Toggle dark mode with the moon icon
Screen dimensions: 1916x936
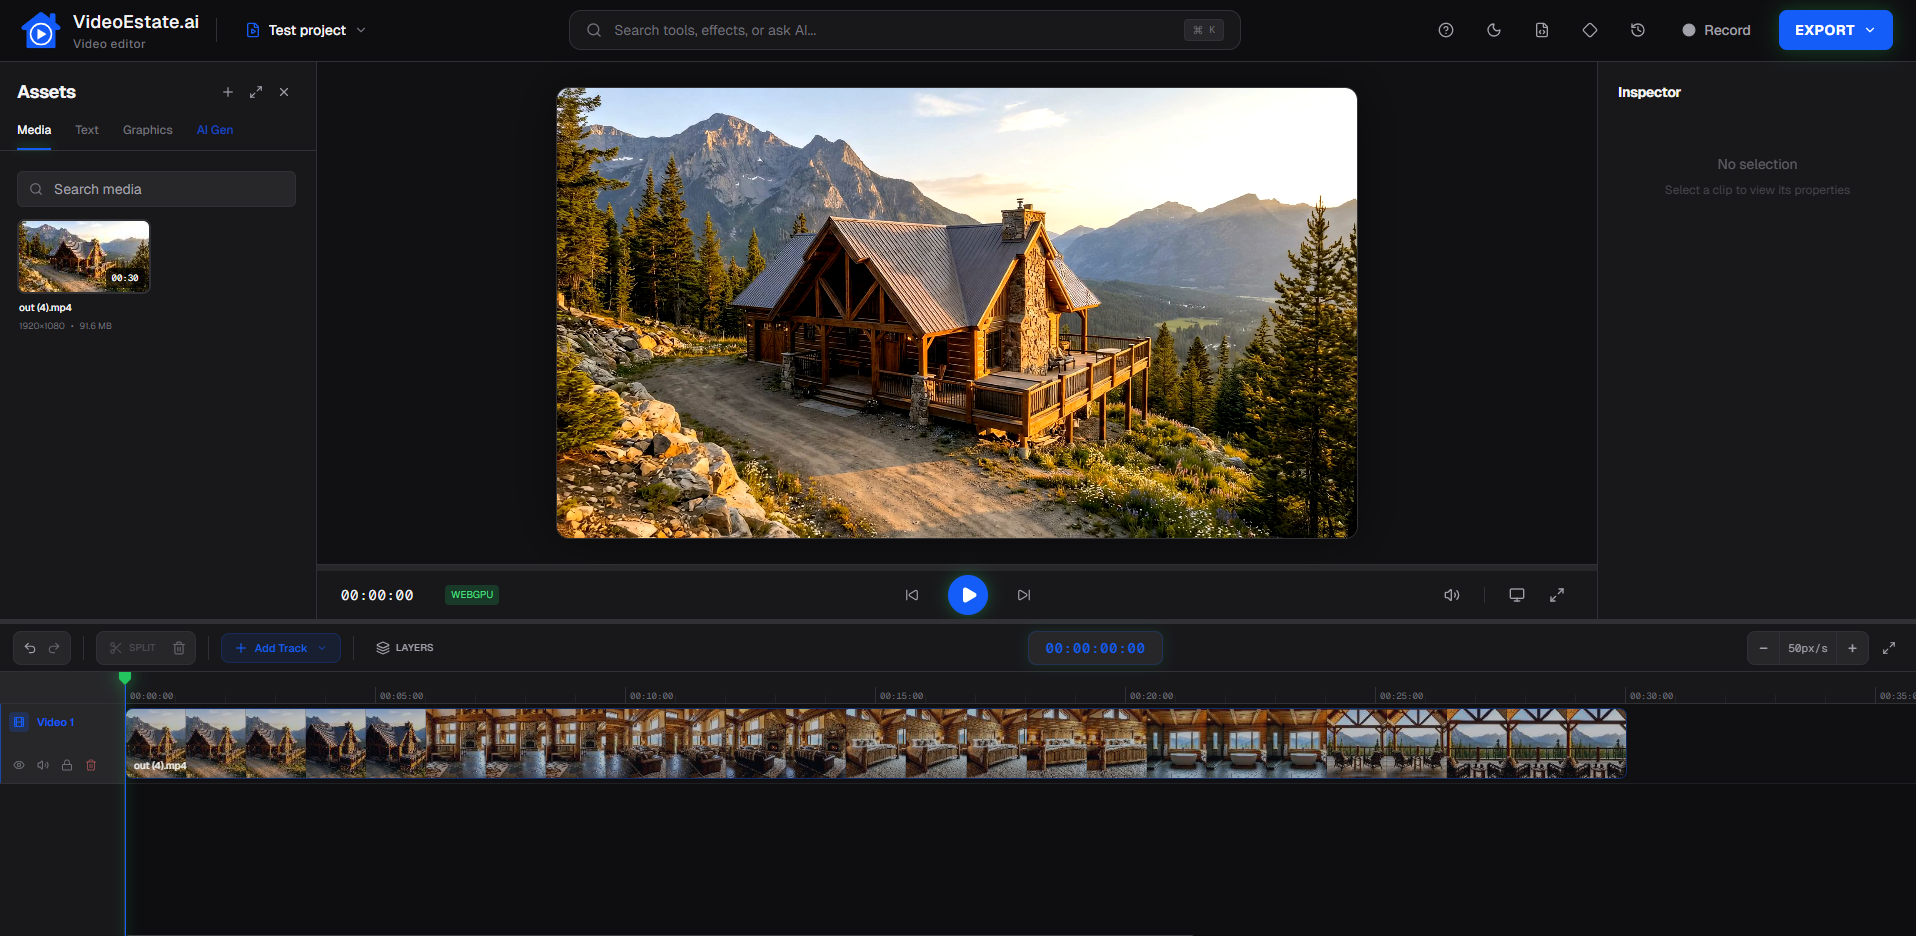click(x=1494, y=30)
